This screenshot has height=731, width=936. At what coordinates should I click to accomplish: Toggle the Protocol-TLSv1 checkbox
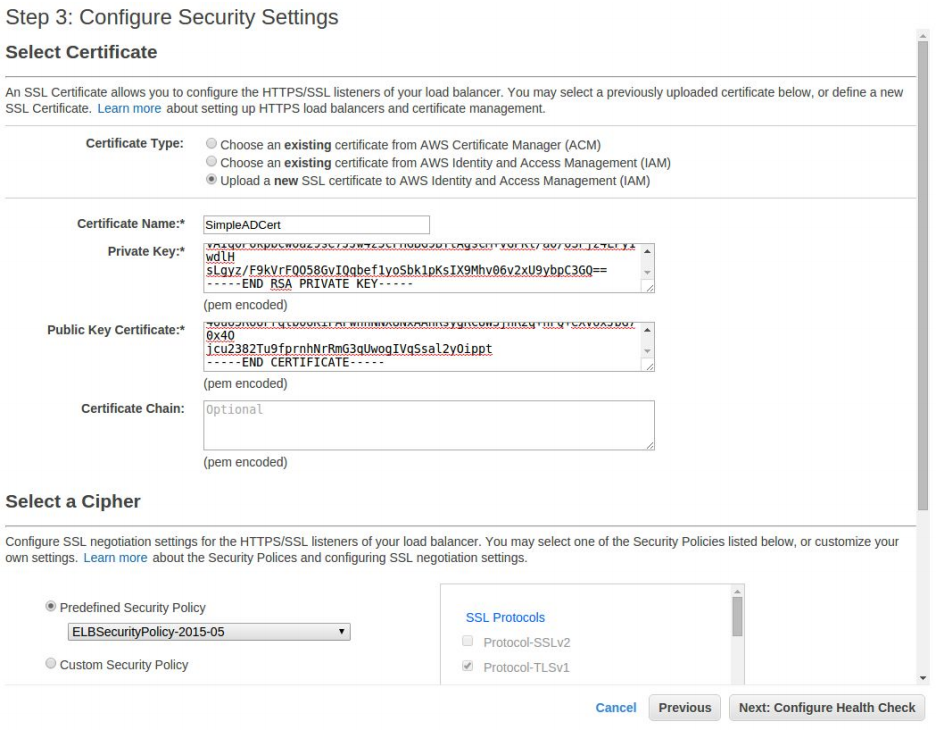(x=468, y=667)
